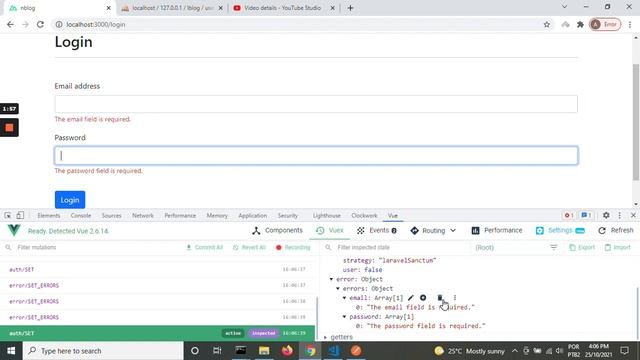Select the nblog browser tab
Screen dimensions: 640x360
pyautogui.click(x=57, y=8)
